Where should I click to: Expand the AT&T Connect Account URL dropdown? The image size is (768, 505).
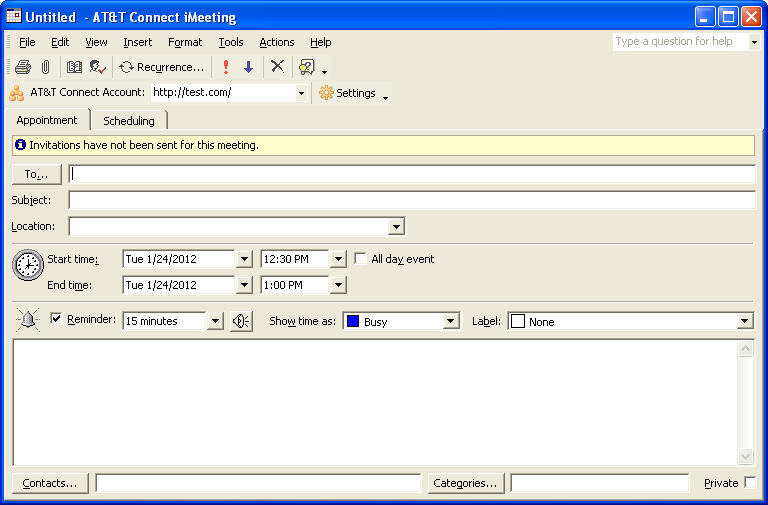click(x=301, y=93)
